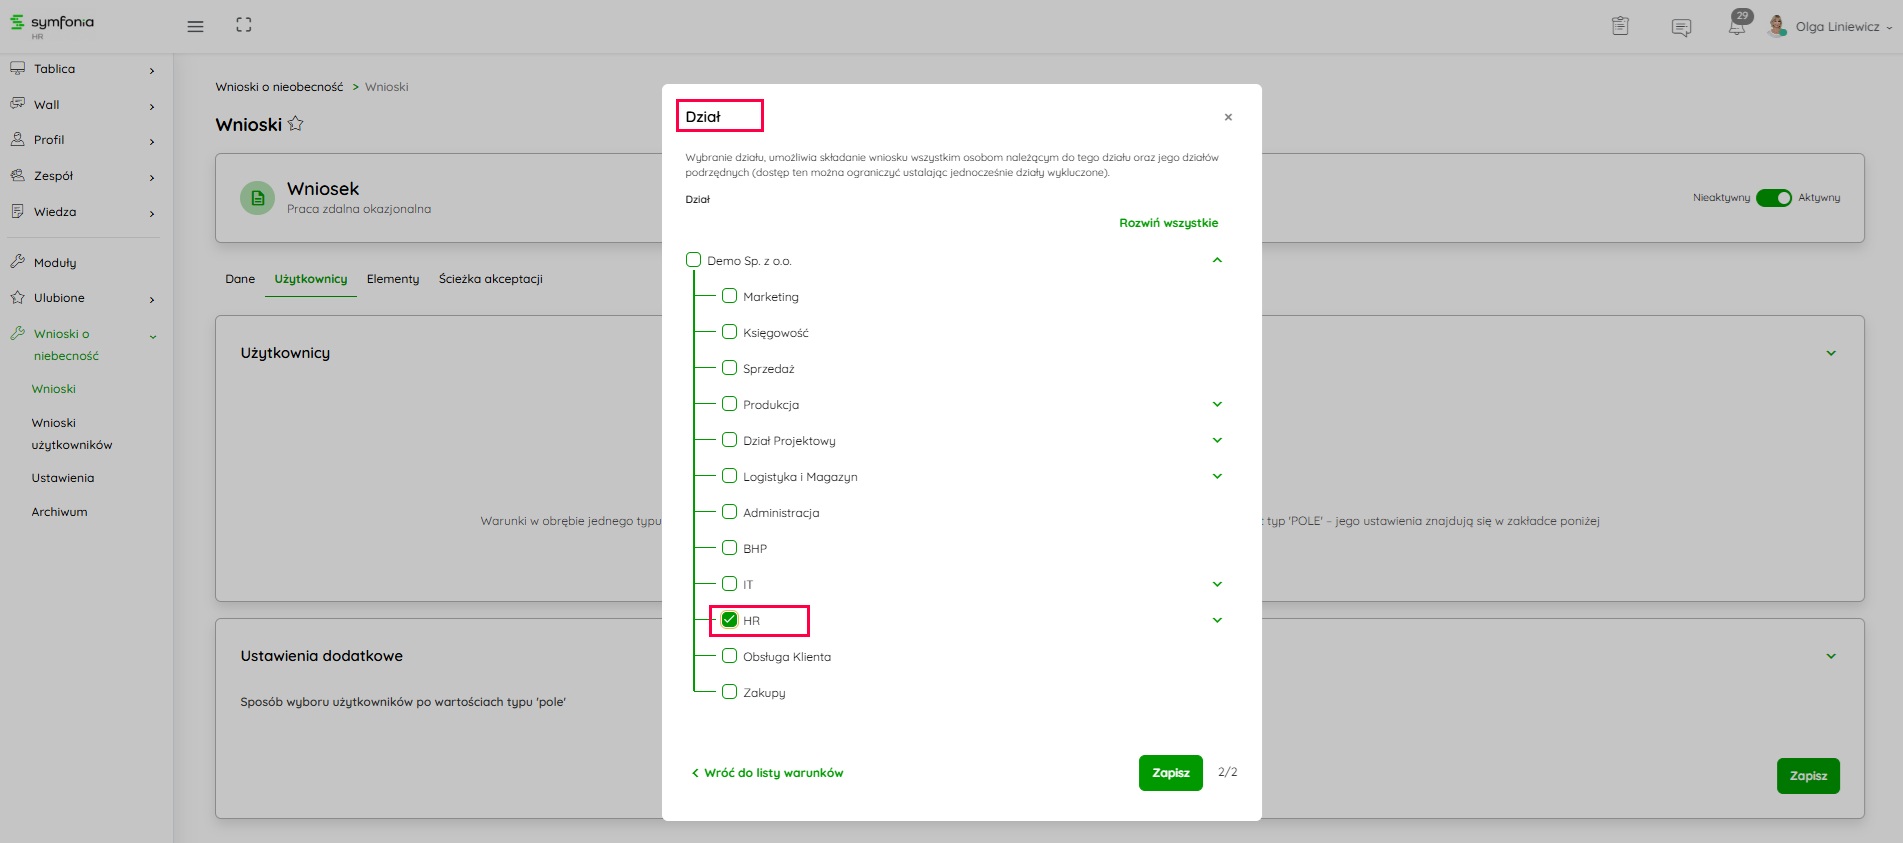Open the chat messages icon
Image resolution: width=1903 pixels, height=843 pixels.
1681,27
